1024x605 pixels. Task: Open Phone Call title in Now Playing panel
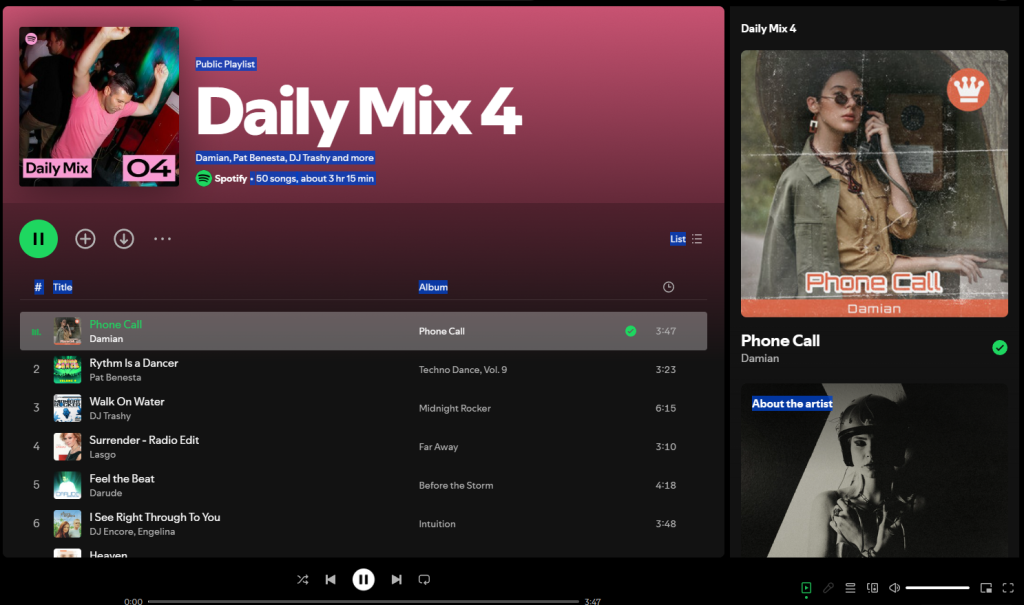tap(780, 340)
